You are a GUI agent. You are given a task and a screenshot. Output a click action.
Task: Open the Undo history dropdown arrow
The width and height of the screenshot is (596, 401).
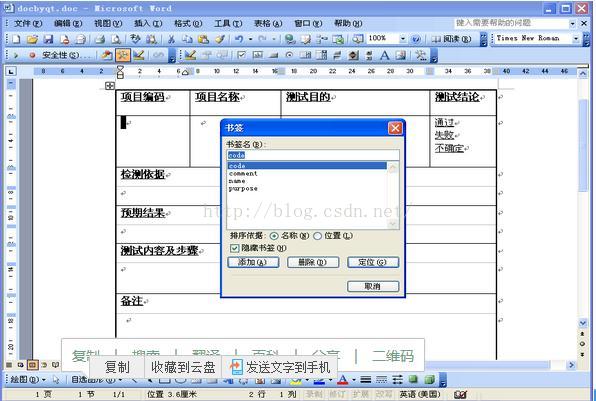coord(250,39)
